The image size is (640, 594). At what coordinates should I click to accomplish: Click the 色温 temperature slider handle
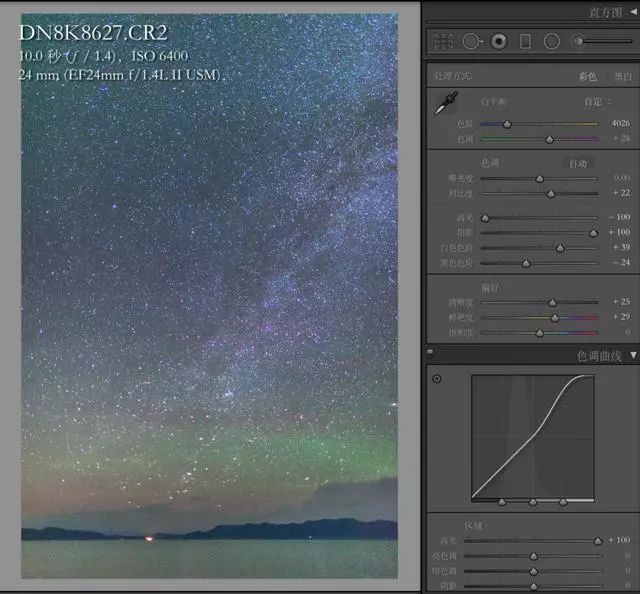point(507,124)
